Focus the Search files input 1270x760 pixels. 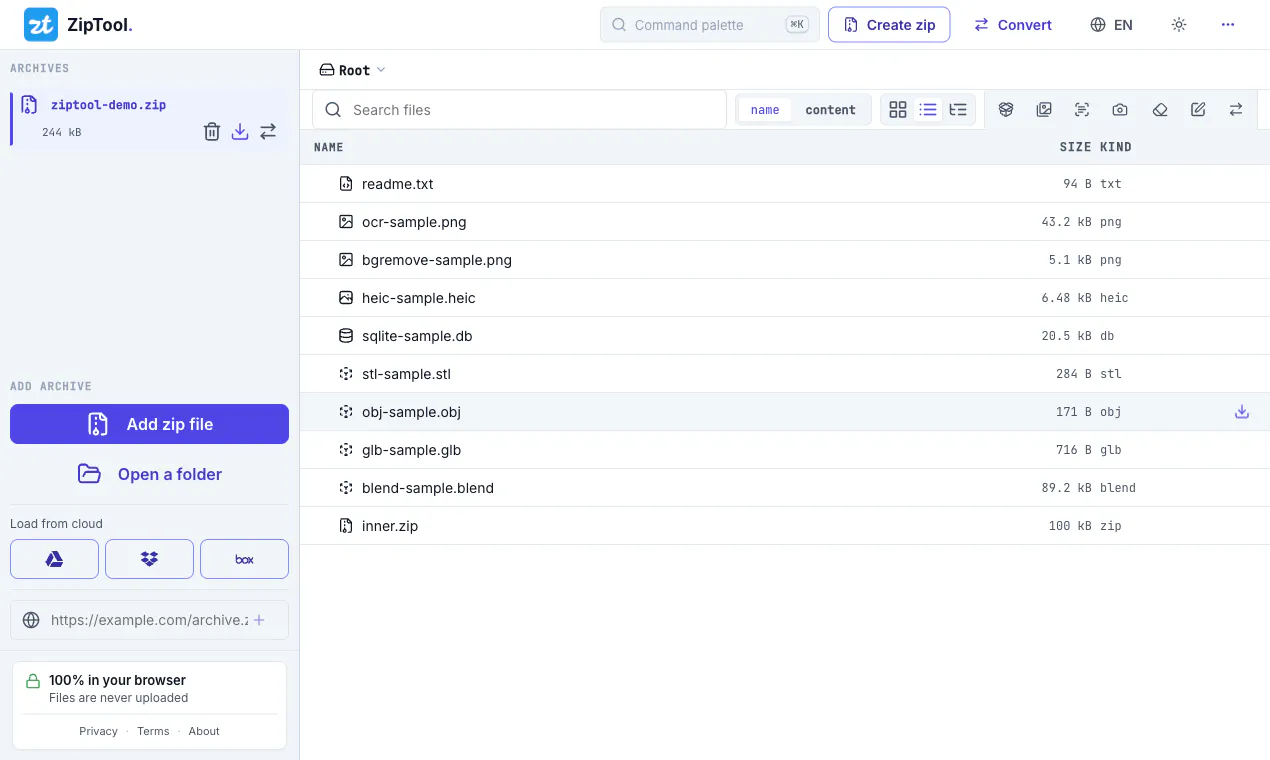[x=520, y=110]
